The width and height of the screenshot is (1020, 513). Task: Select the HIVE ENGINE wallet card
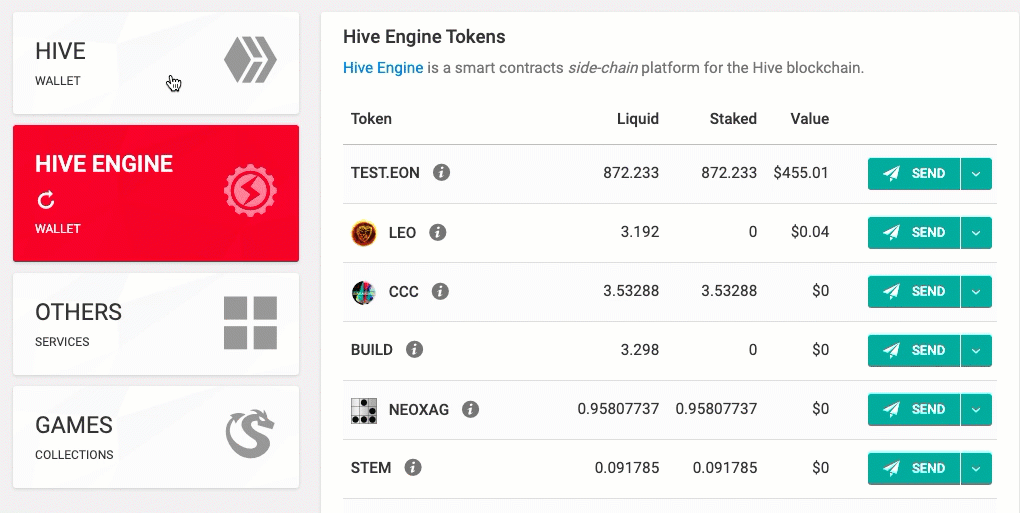[156, 193]
